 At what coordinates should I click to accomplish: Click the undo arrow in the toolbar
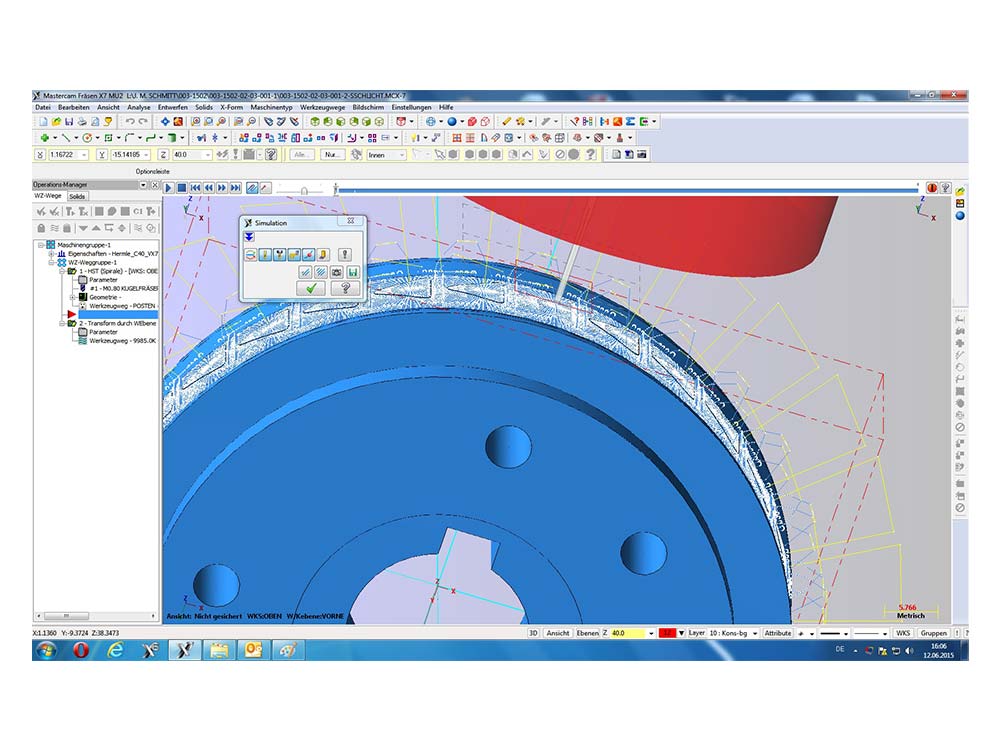130,122
